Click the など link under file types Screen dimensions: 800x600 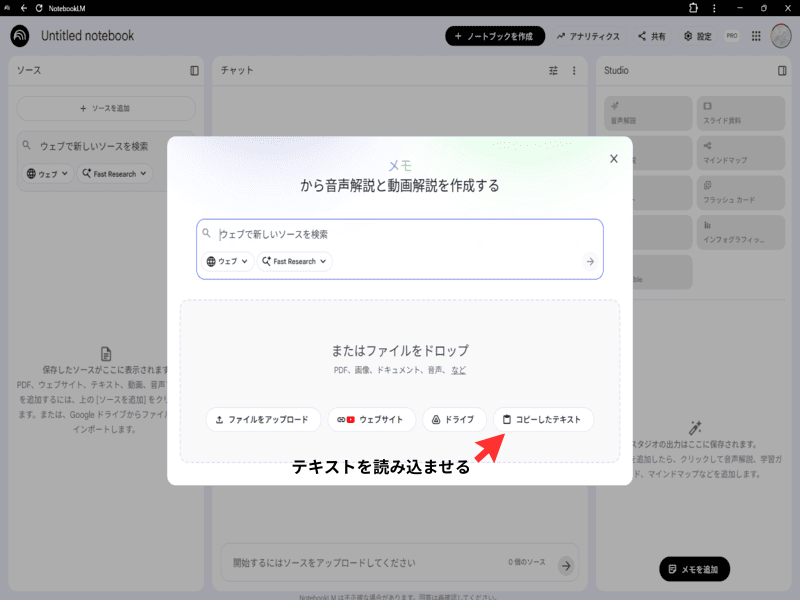click(x=458, y=370)
